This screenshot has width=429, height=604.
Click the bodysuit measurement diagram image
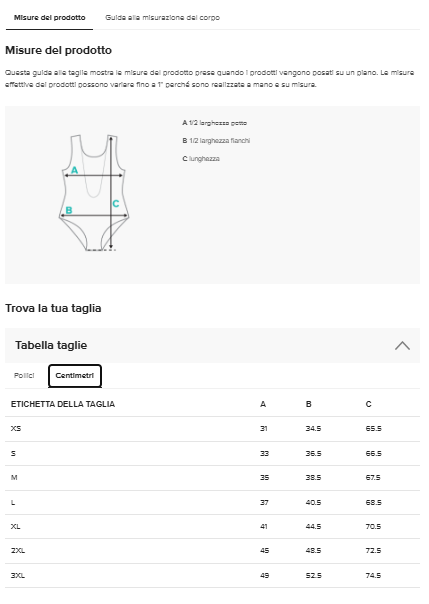click(94, 193)
